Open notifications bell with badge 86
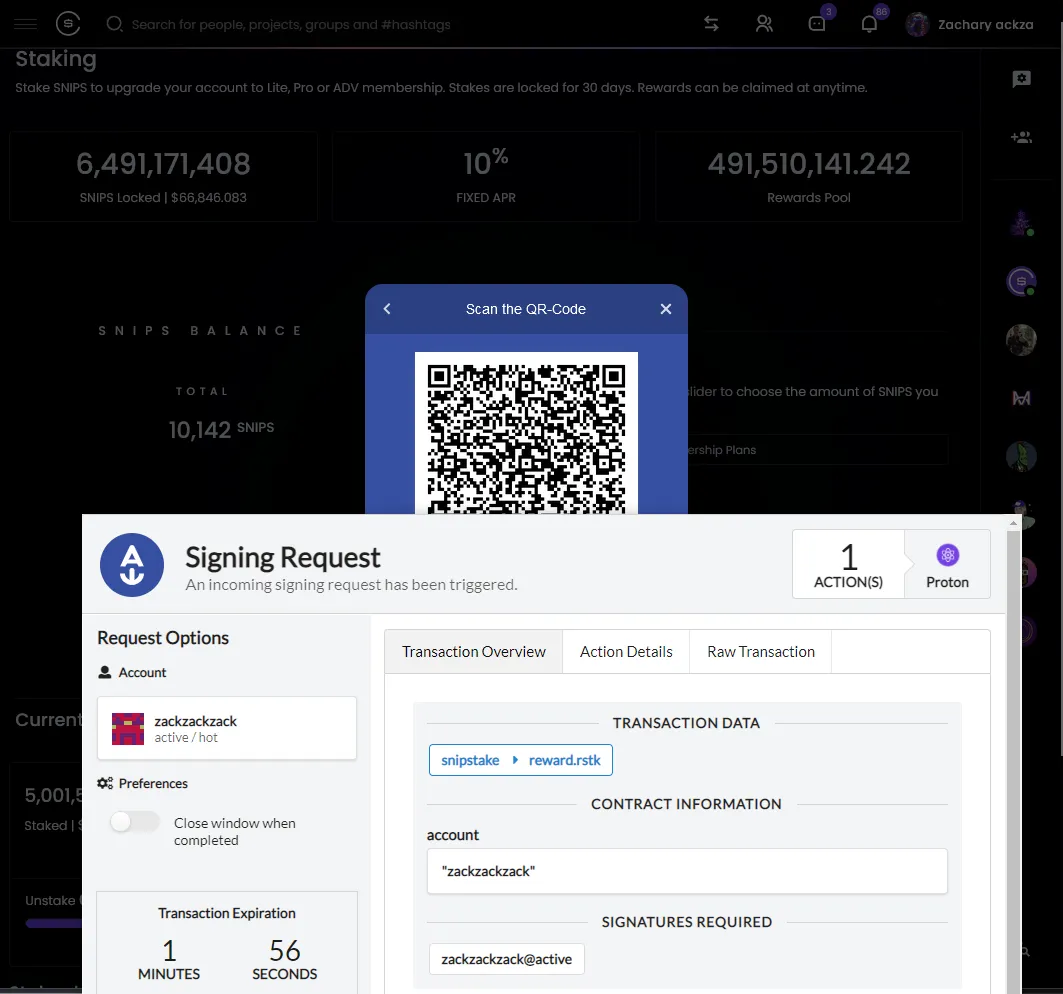The image size is (1063, 994). 869,24
